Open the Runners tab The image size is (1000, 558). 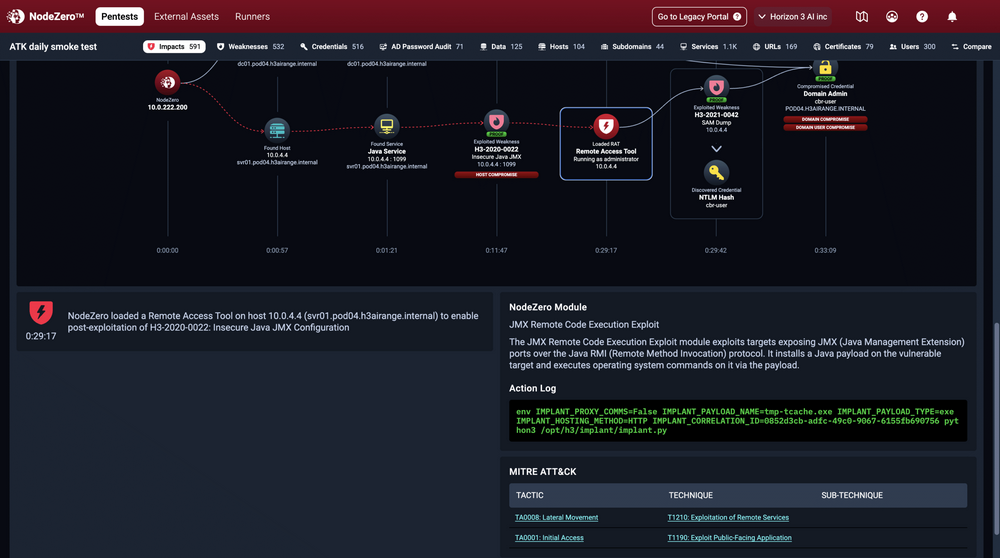pyautogui.click(x=252, y=17)
